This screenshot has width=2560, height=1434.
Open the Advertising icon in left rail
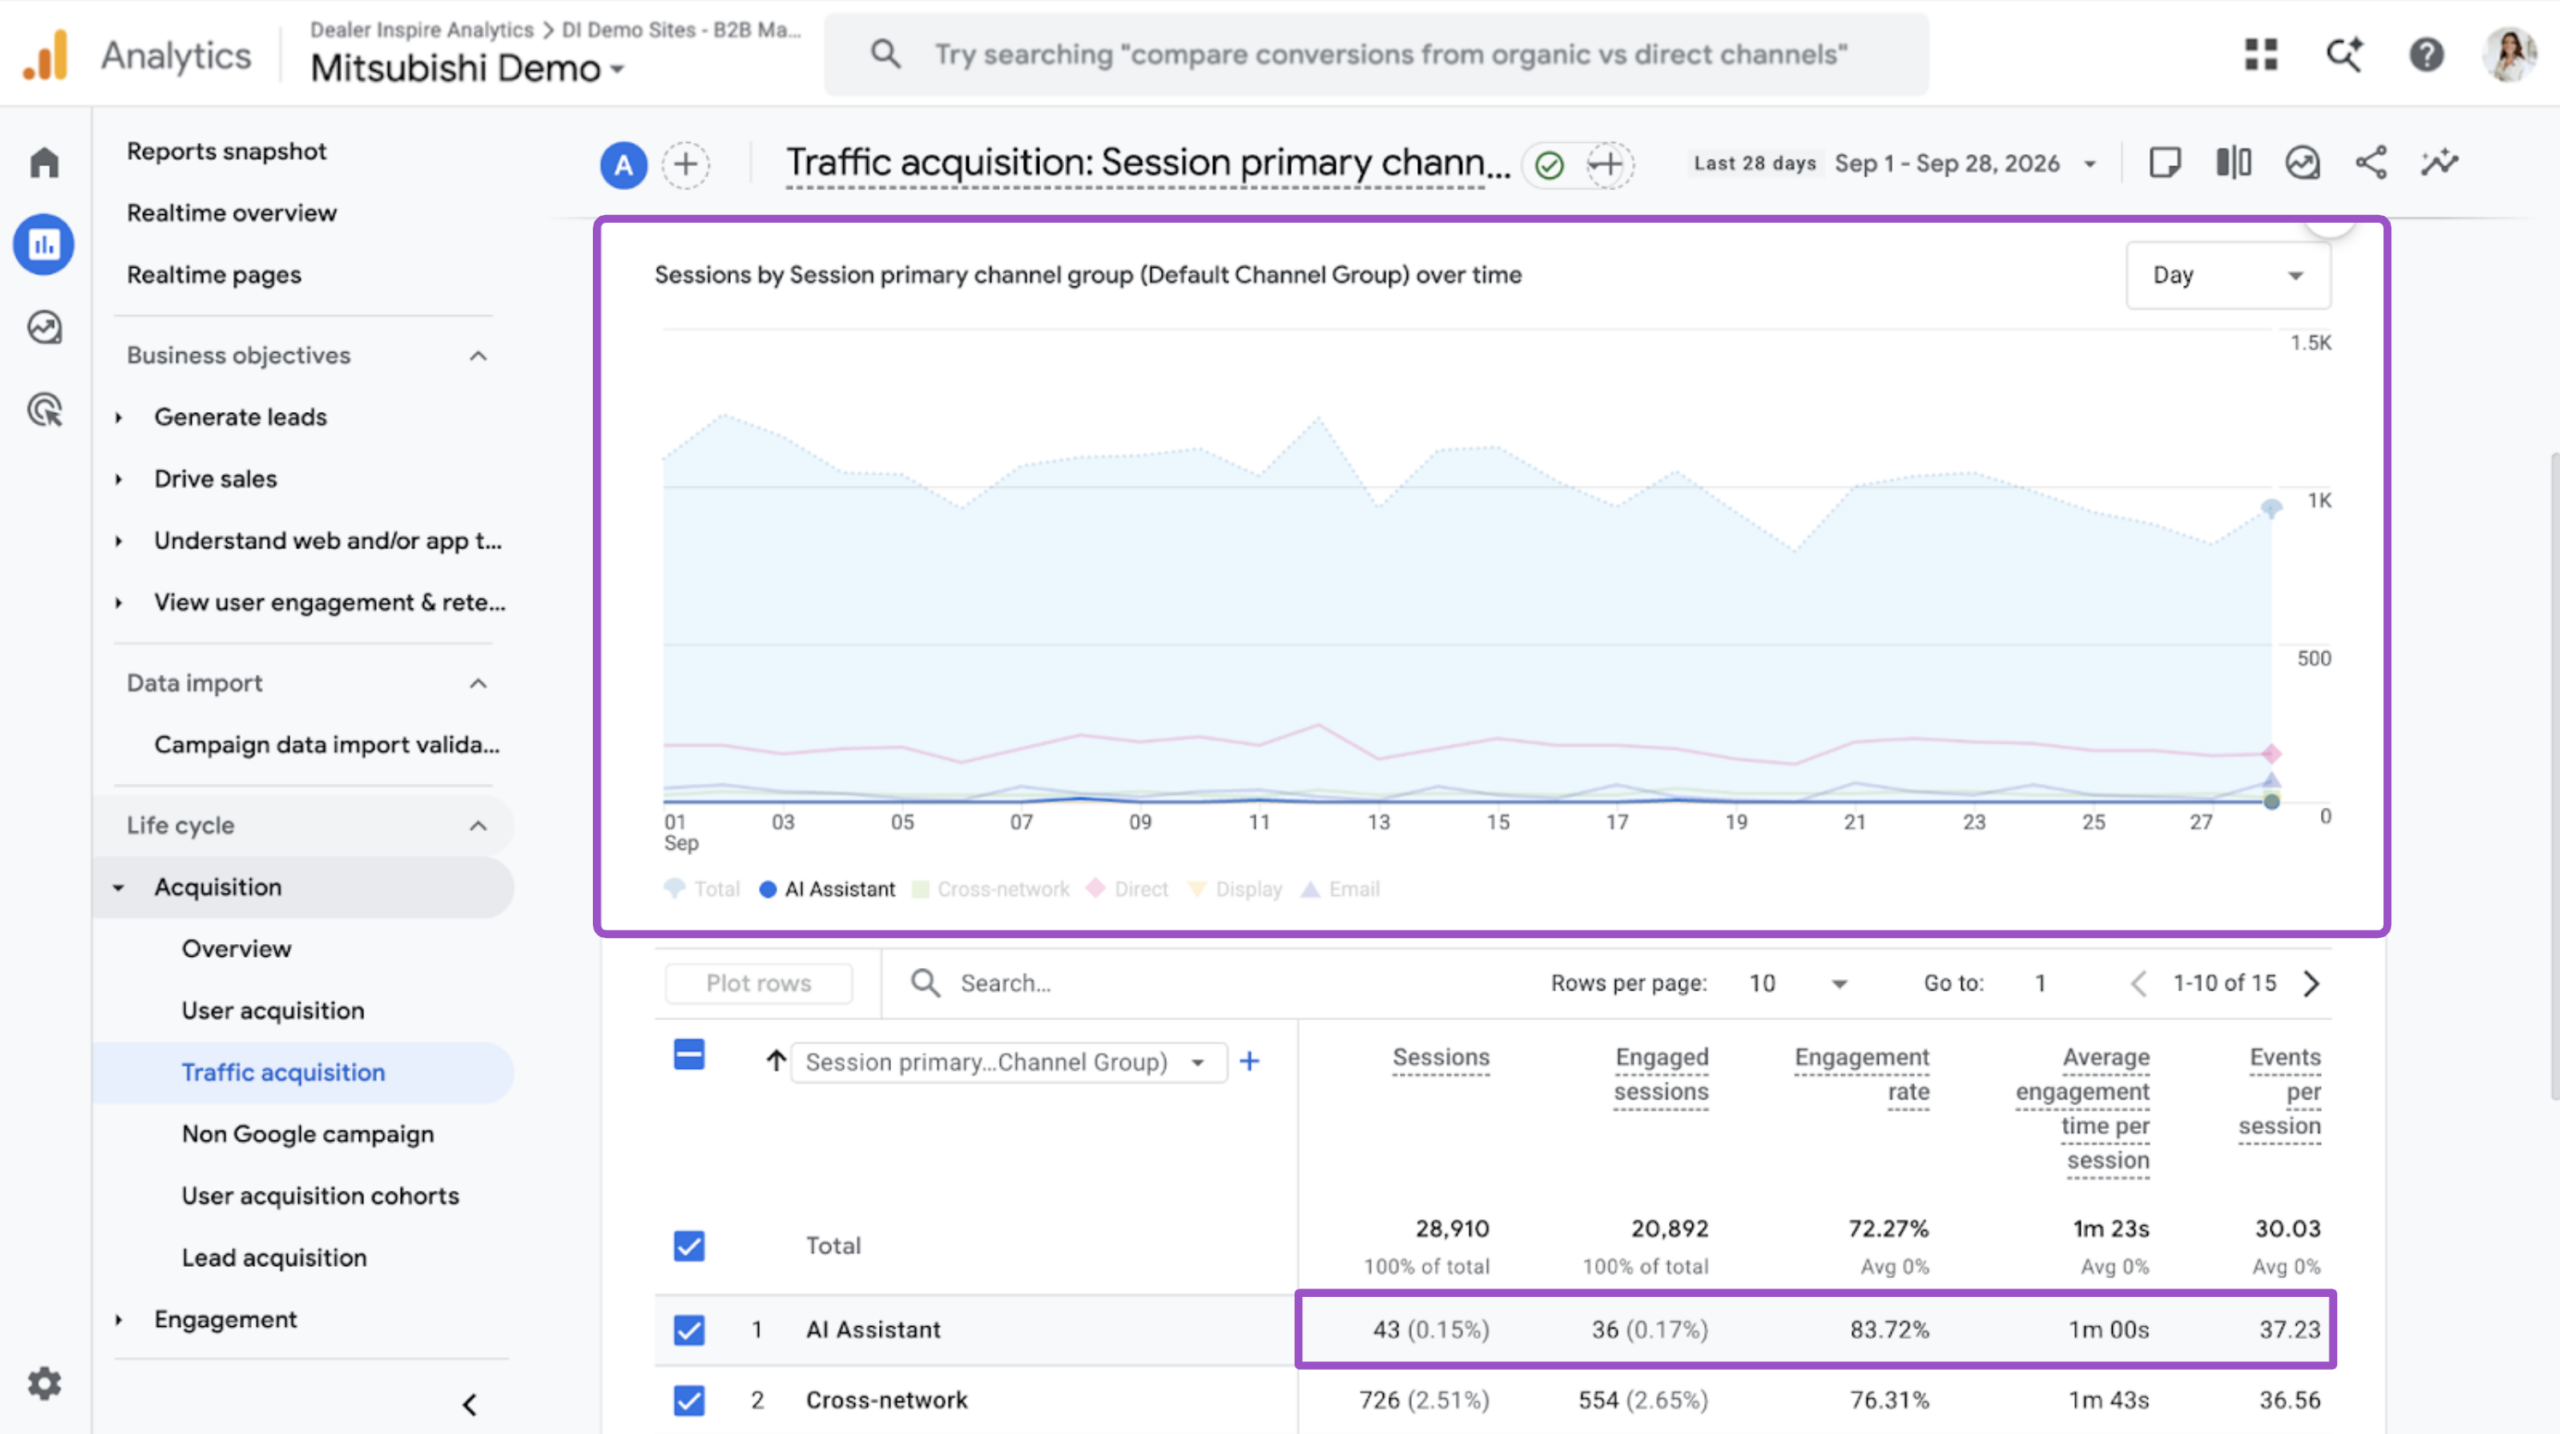point(44,410)
